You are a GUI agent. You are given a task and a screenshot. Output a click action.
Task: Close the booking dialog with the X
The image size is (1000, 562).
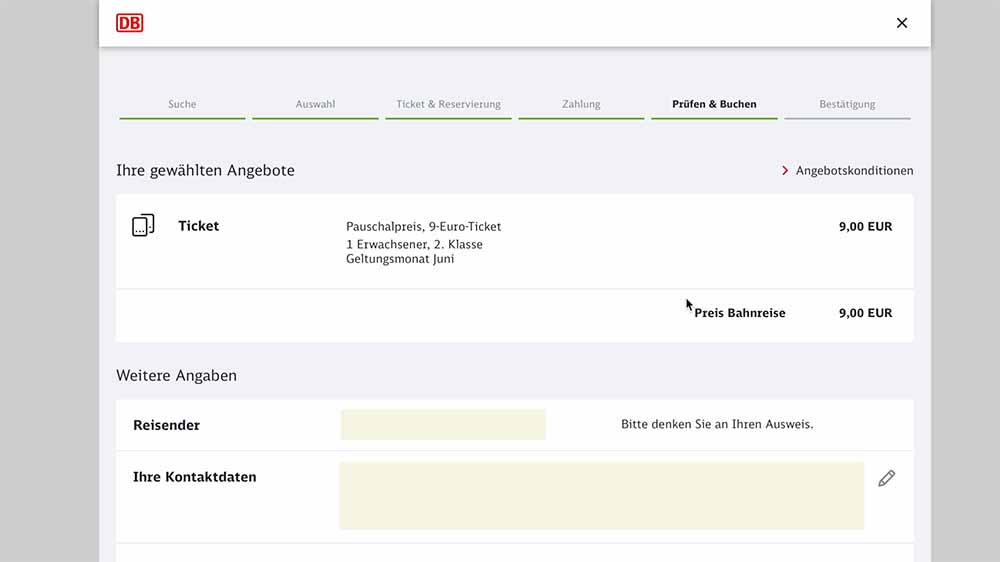pos(901,23)
